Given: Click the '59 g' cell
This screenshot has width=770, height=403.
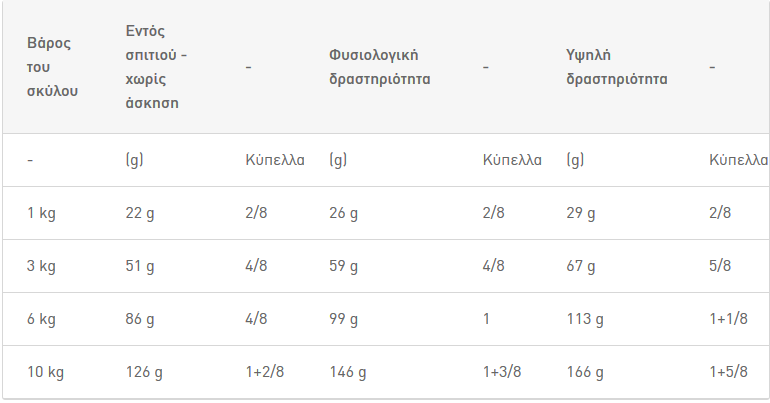Looking at the screenshot, I should (x=343, y=266).
